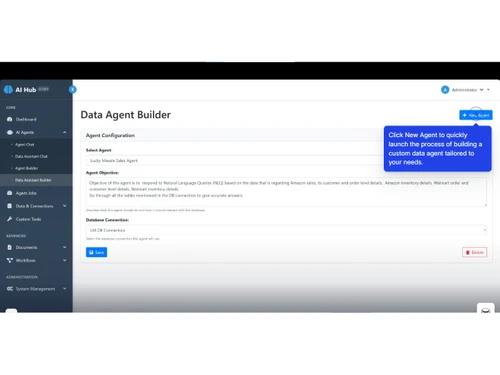Click the Data Agent Builder page title

[126, 115]
